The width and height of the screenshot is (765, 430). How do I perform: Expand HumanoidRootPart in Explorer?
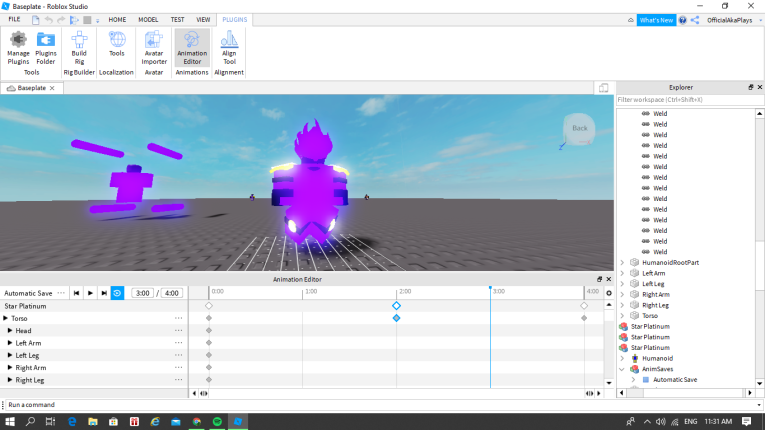pyautogui.click(x=622, y=263)
